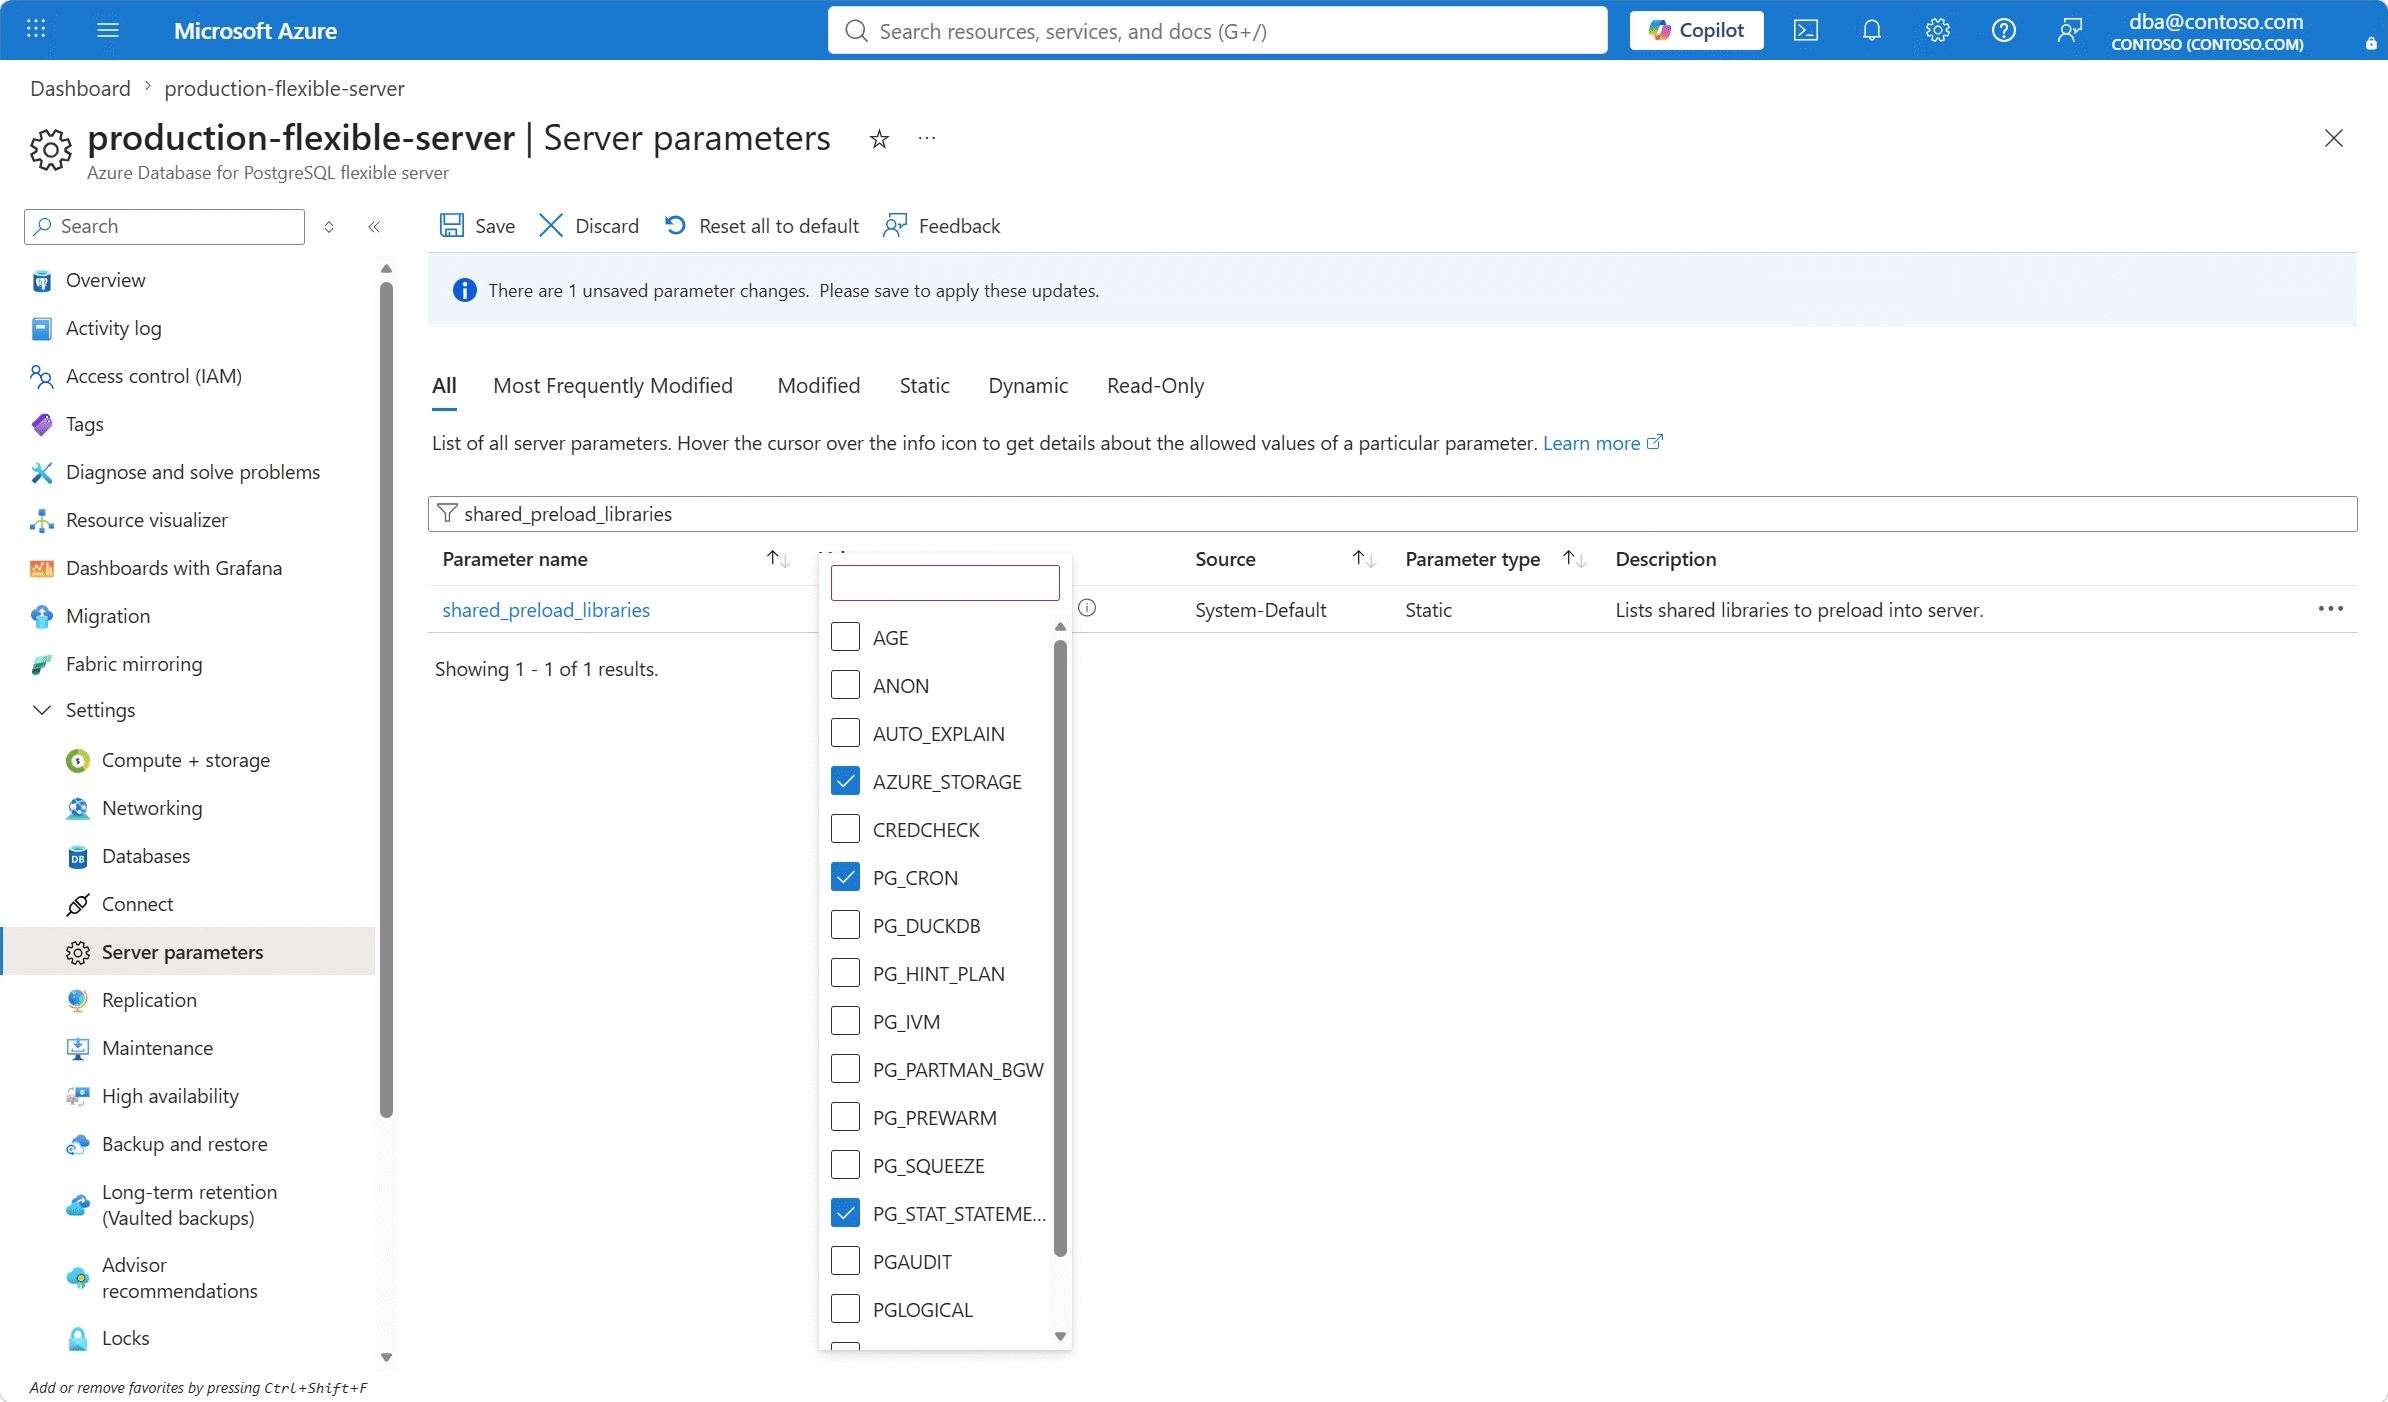
Task: Open the notifications bell
Action: tap(1872, 30)
